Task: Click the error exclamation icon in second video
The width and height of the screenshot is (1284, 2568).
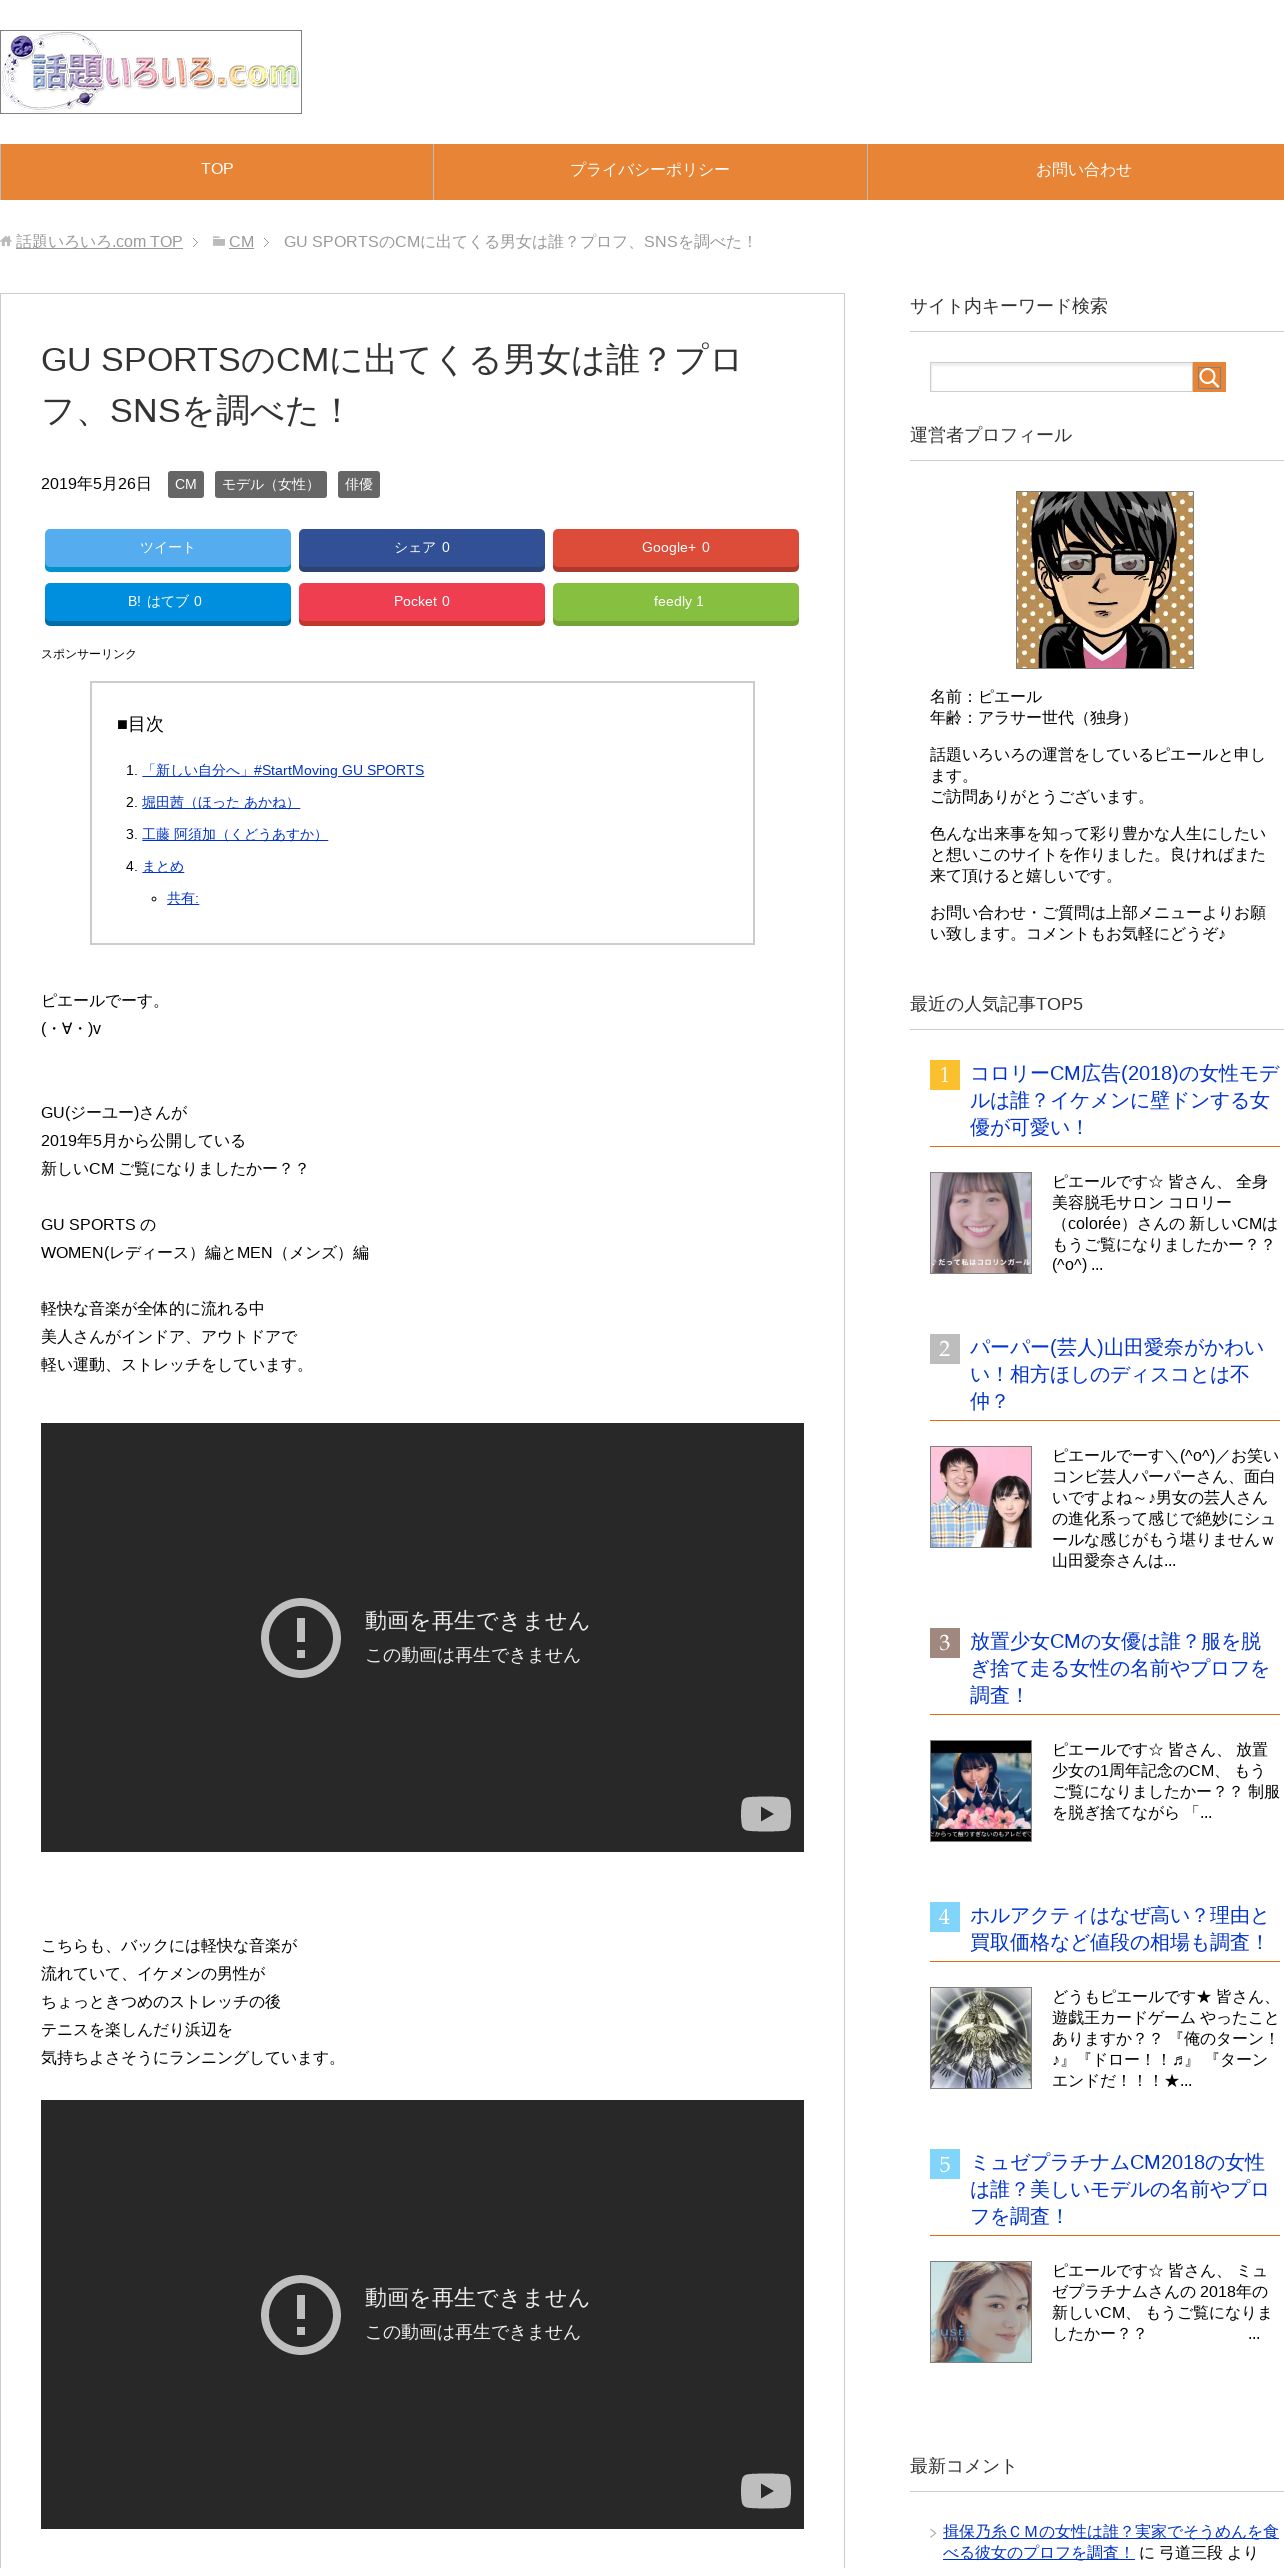Action: tap(301, 2315)
